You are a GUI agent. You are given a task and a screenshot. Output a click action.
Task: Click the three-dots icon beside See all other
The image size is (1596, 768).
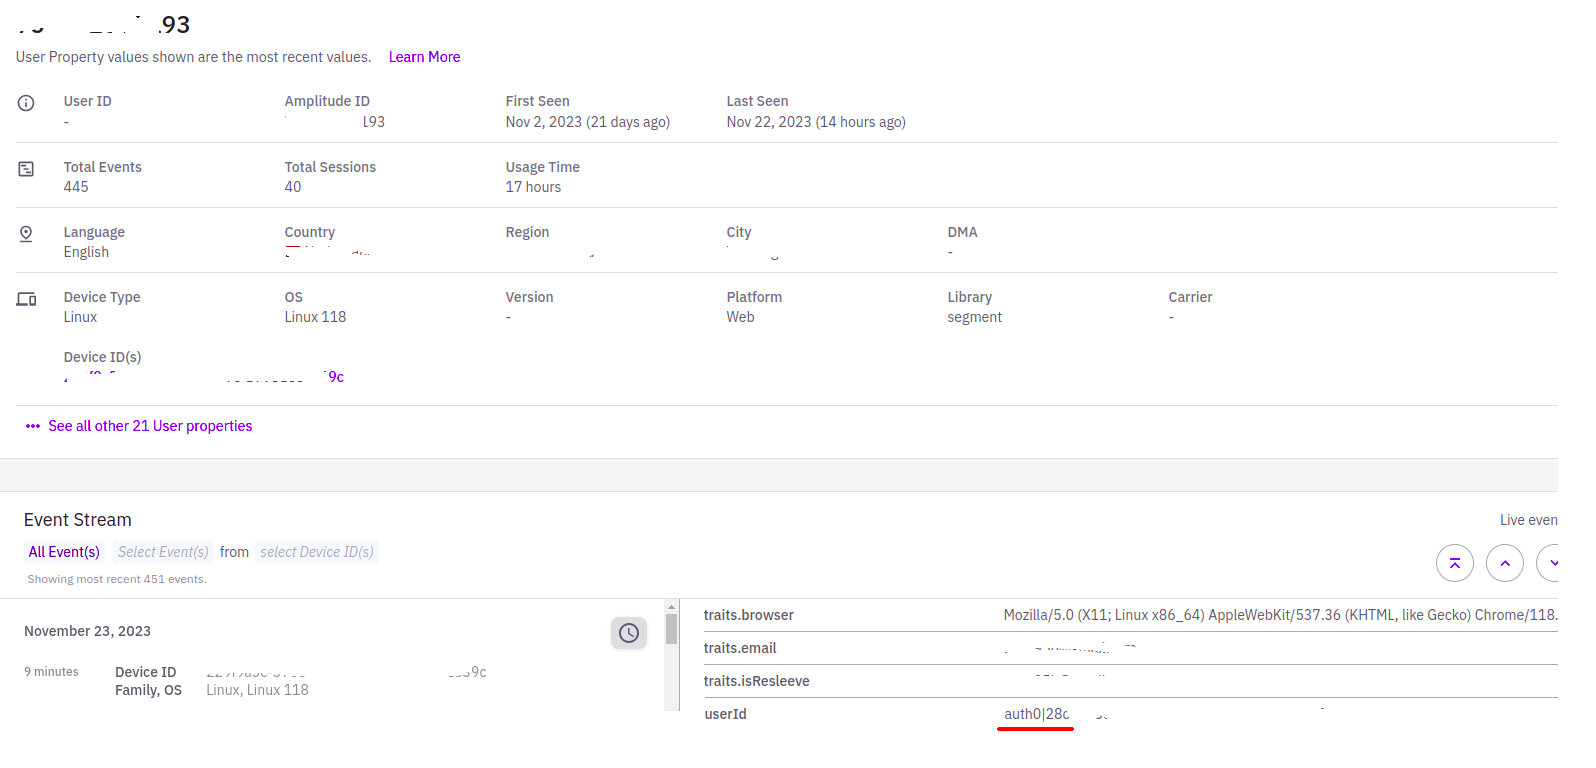tap(33, 426)
